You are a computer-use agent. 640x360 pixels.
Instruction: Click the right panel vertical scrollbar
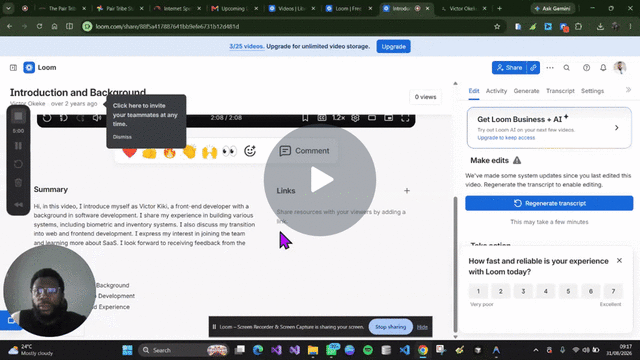click(x=456, y=264)
